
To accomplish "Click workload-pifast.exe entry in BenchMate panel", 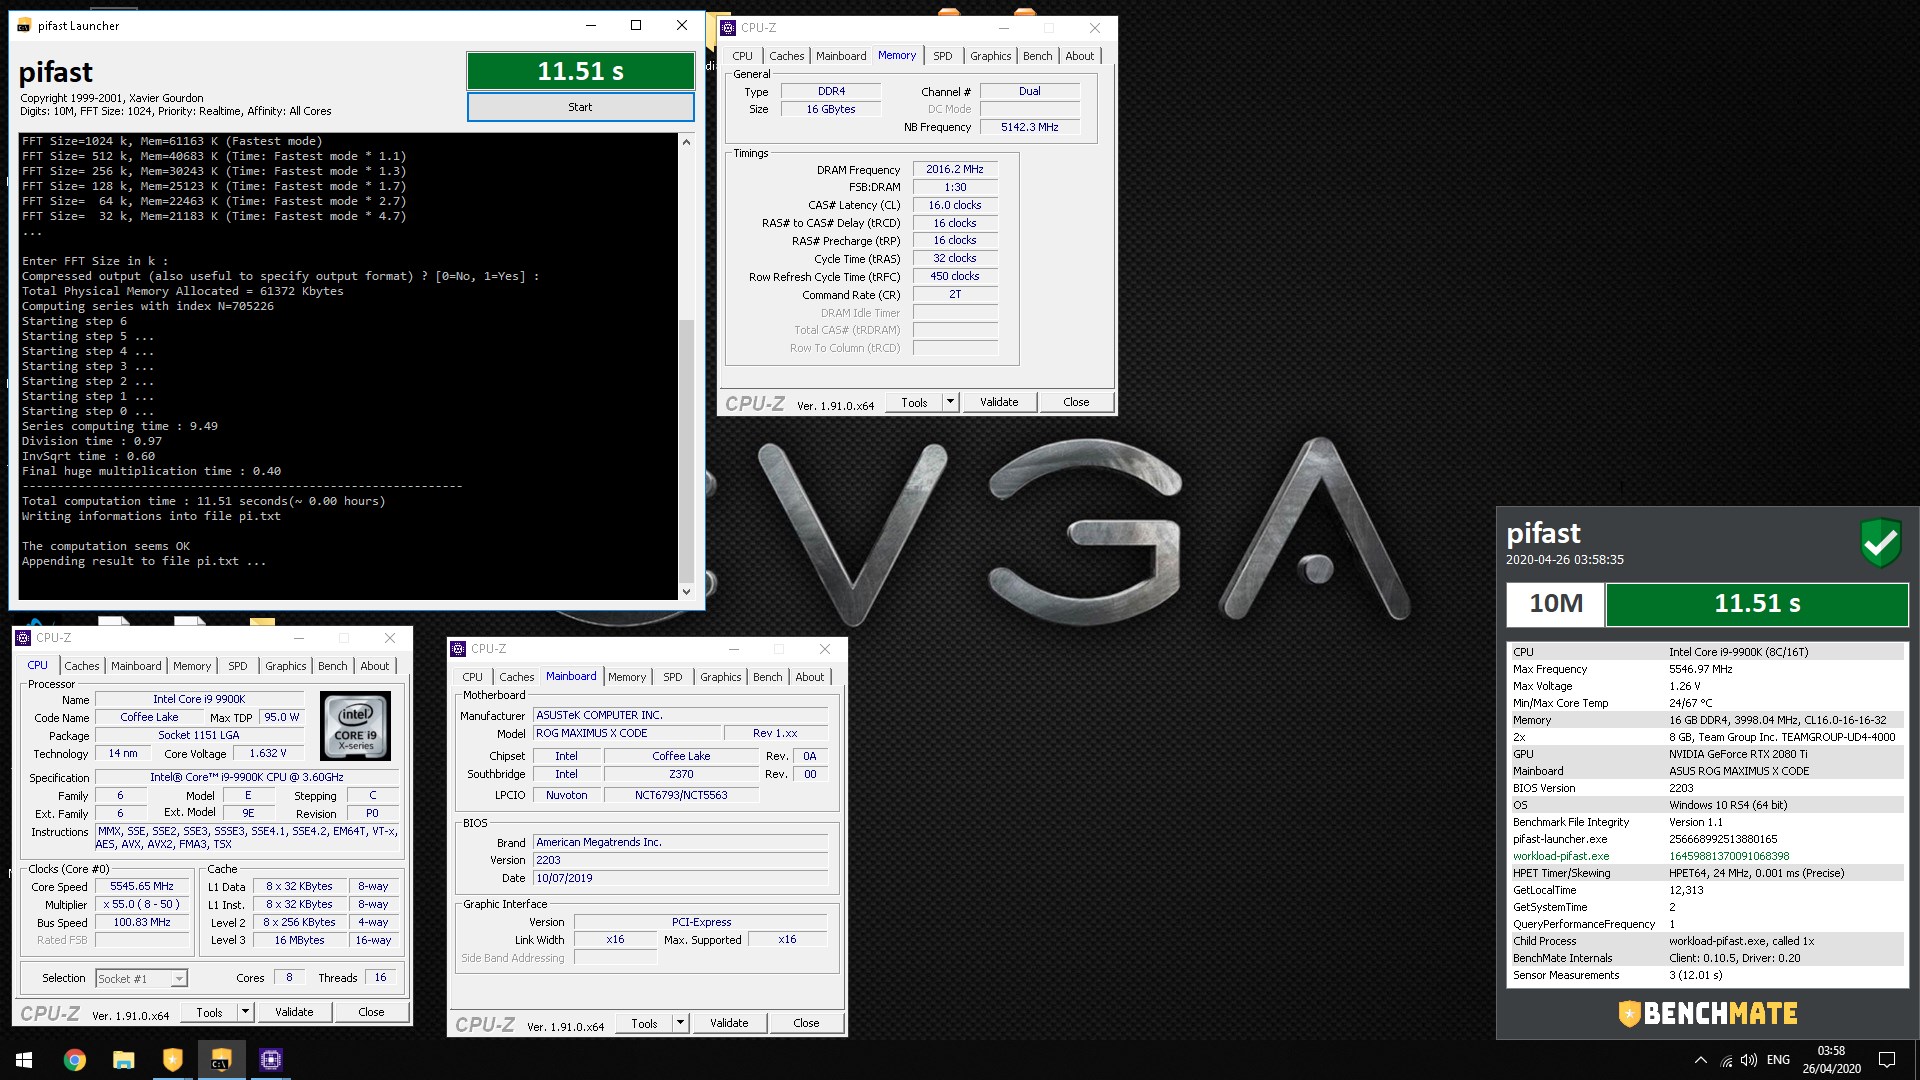I will (x=1561, y=856).
